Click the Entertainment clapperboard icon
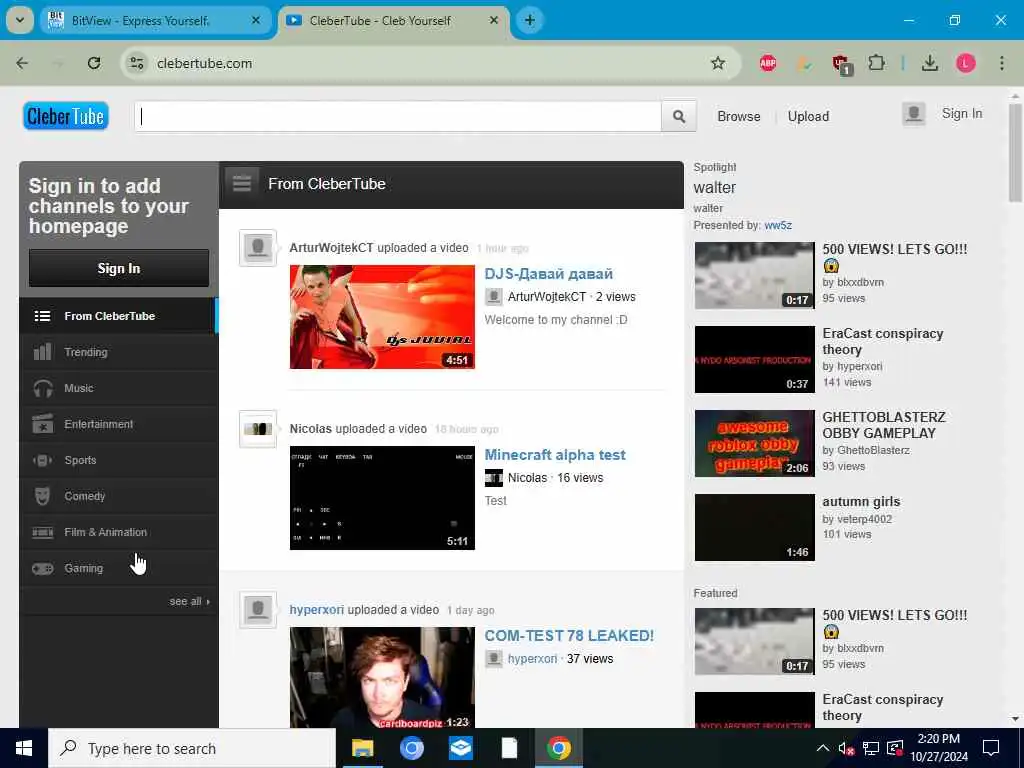Screen dimensions: 1024x768 point(42,424)
